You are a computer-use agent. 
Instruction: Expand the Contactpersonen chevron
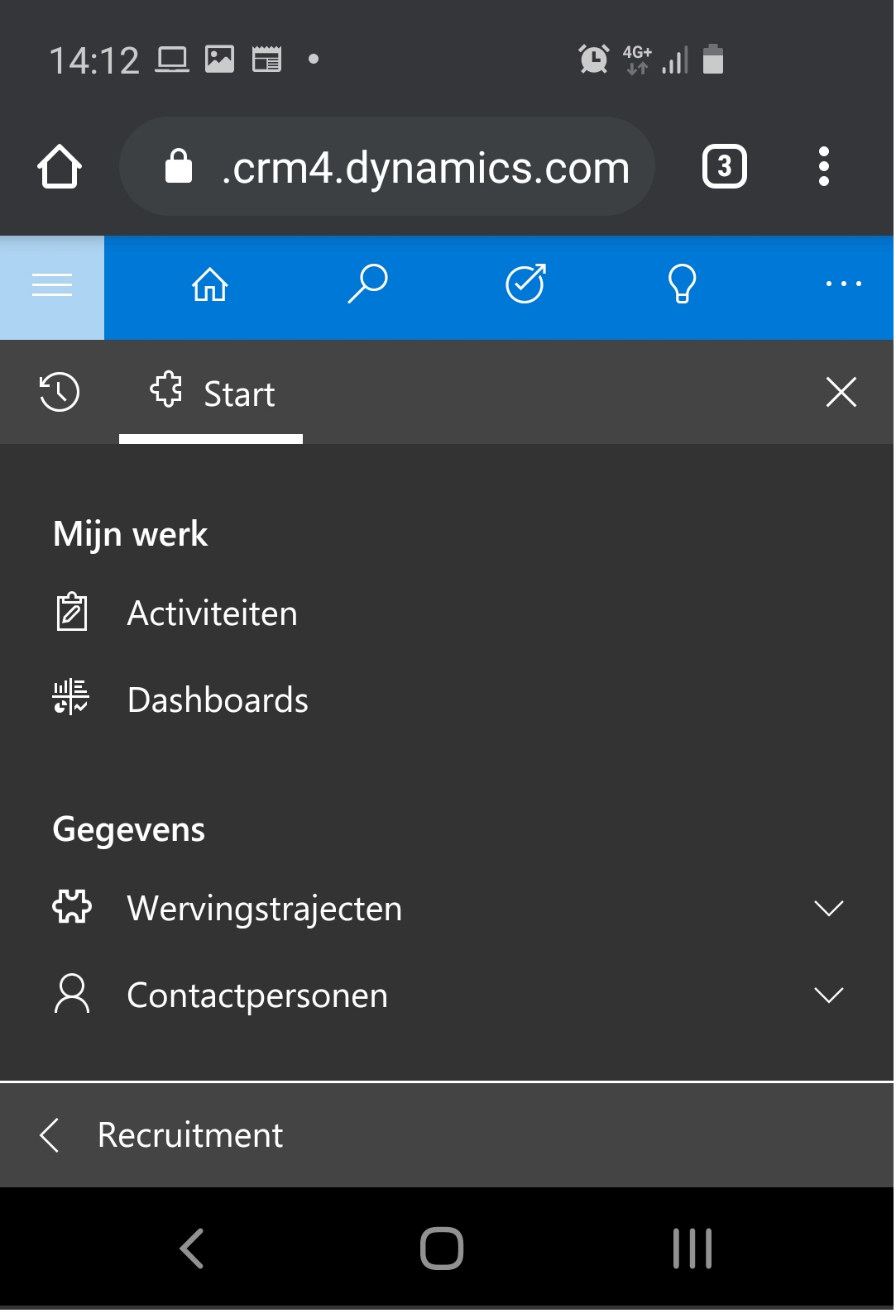(829, 996)
